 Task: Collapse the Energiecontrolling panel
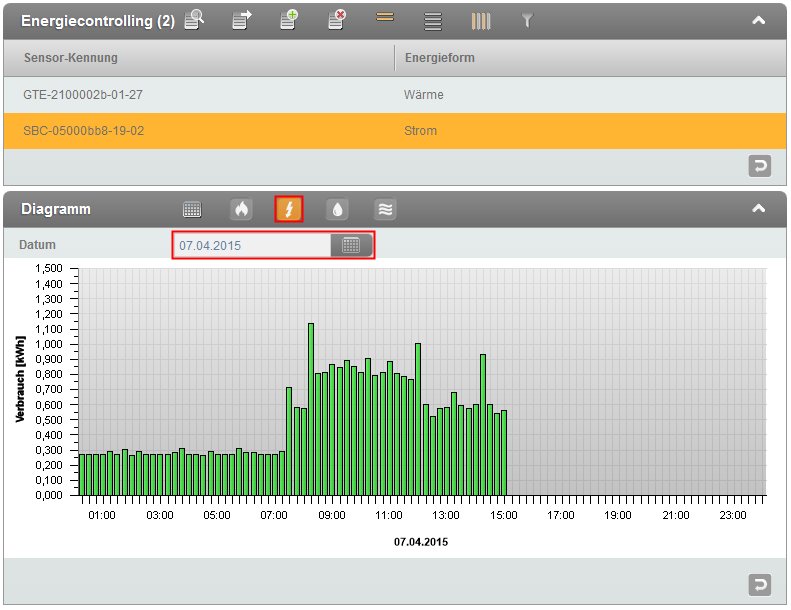point(759,20)
